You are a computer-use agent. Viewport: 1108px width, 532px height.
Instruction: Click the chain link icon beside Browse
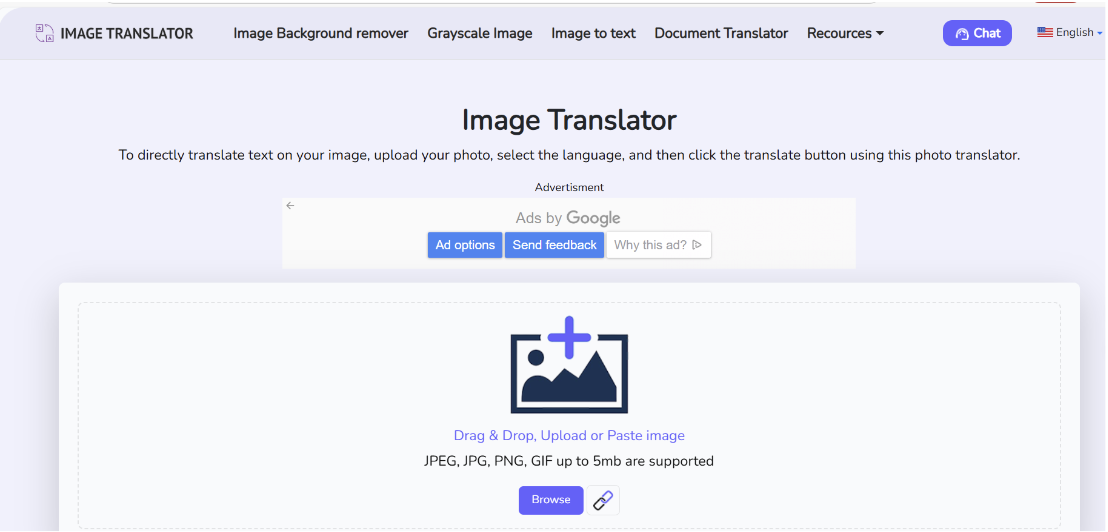(x=603, y=500)
